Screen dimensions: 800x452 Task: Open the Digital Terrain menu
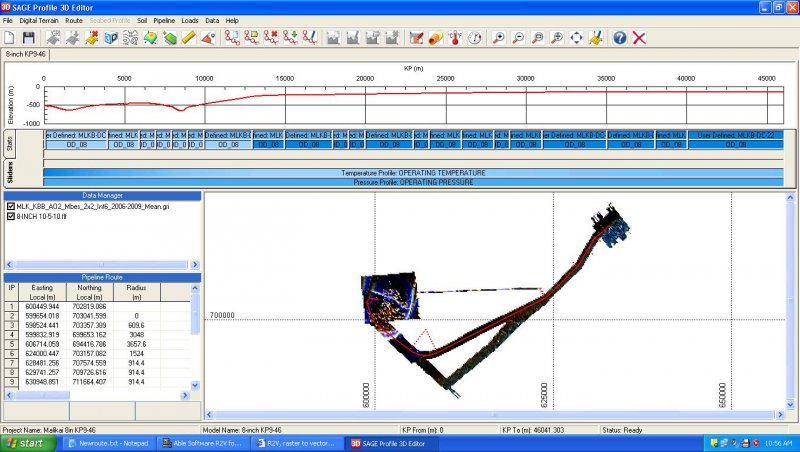pyautogui.click(x=39, y=20)
